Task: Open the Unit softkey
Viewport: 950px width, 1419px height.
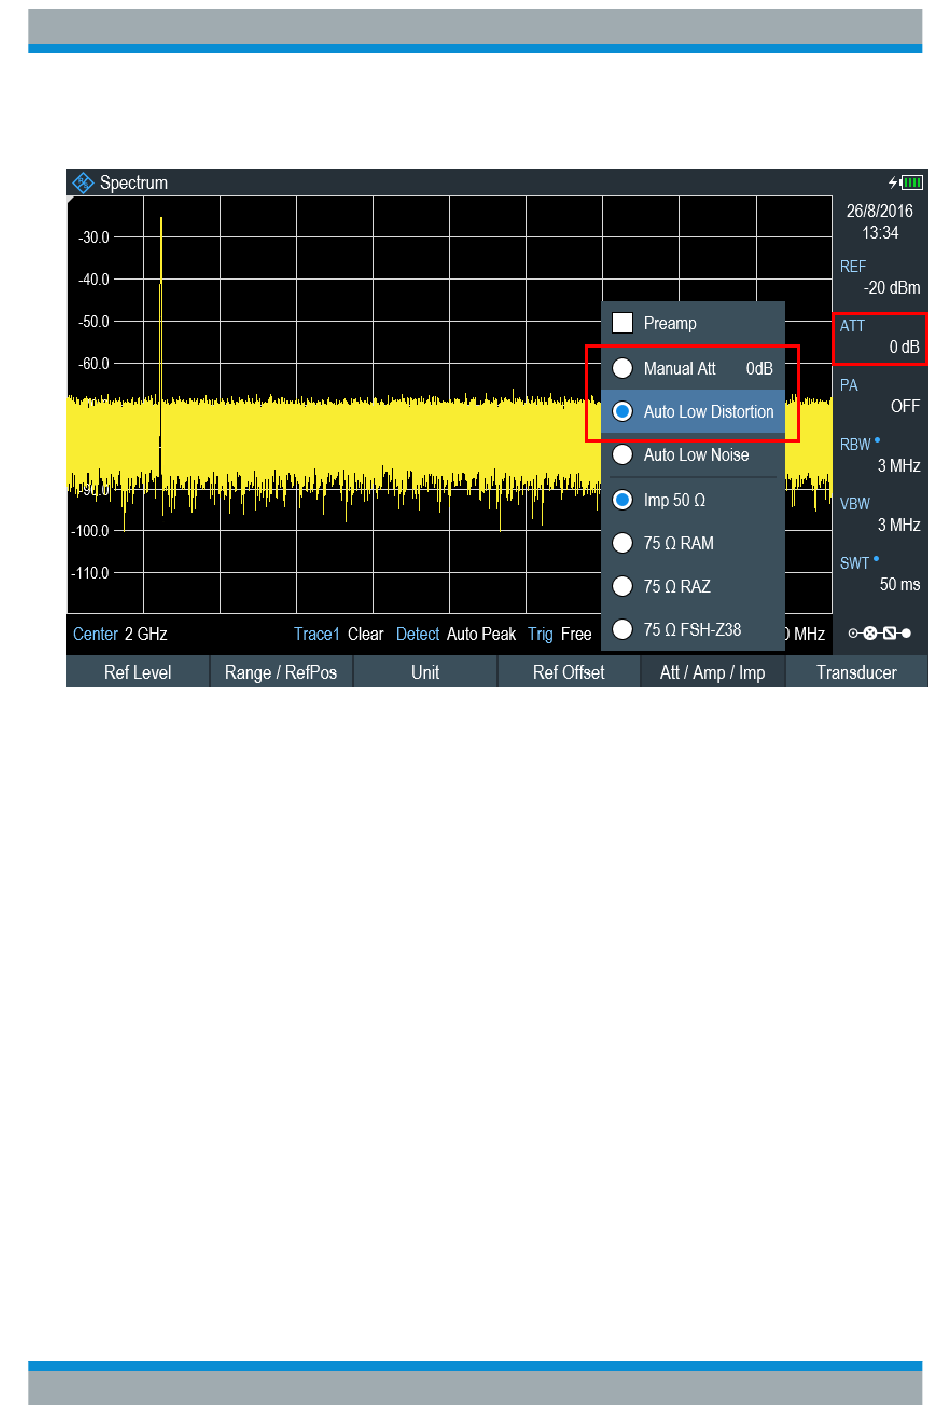Action: 425,672
